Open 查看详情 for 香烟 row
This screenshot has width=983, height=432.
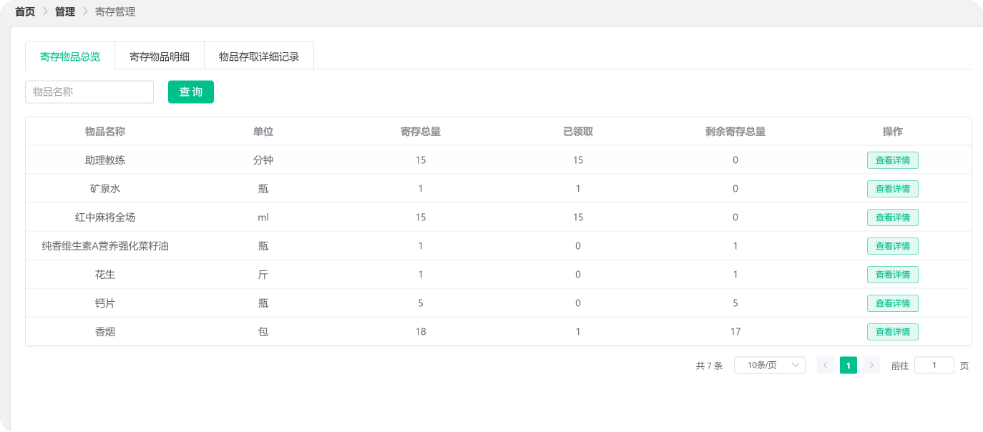pyautogui.click(x=892, y=332)
